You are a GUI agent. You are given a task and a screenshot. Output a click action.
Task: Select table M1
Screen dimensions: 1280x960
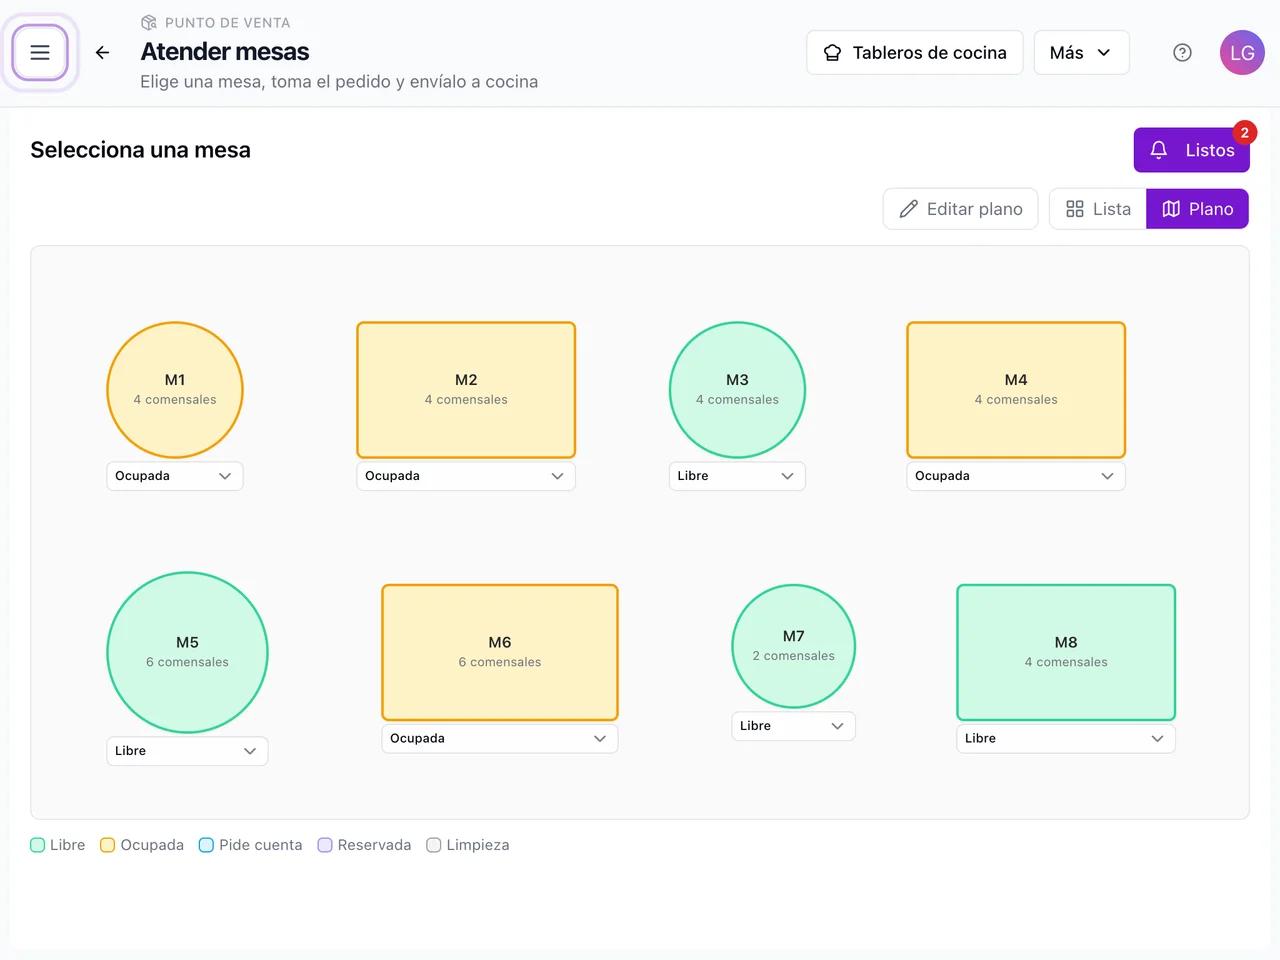pos(175,390)
